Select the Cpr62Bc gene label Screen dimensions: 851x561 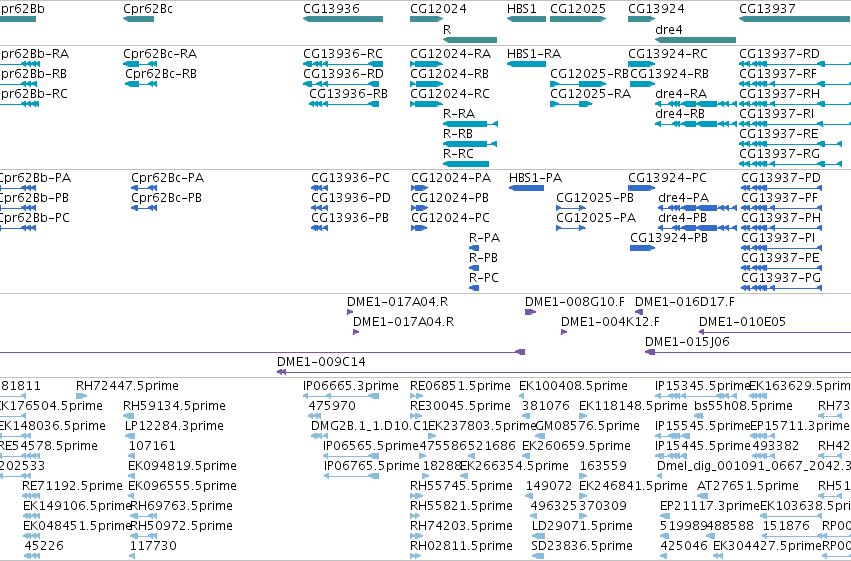pyautogui.click(x=148, y=9)
